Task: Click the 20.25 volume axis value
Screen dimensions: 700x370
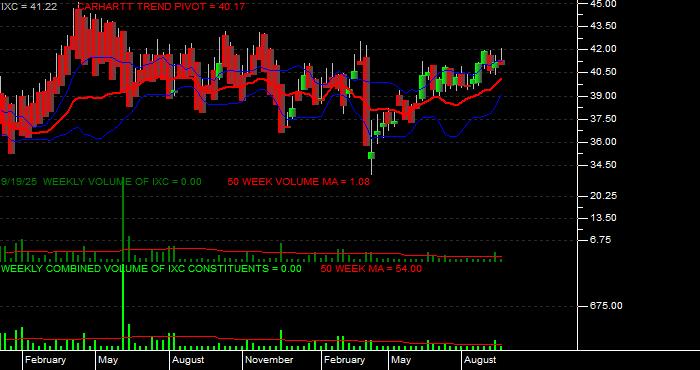Action: (603, 195)
